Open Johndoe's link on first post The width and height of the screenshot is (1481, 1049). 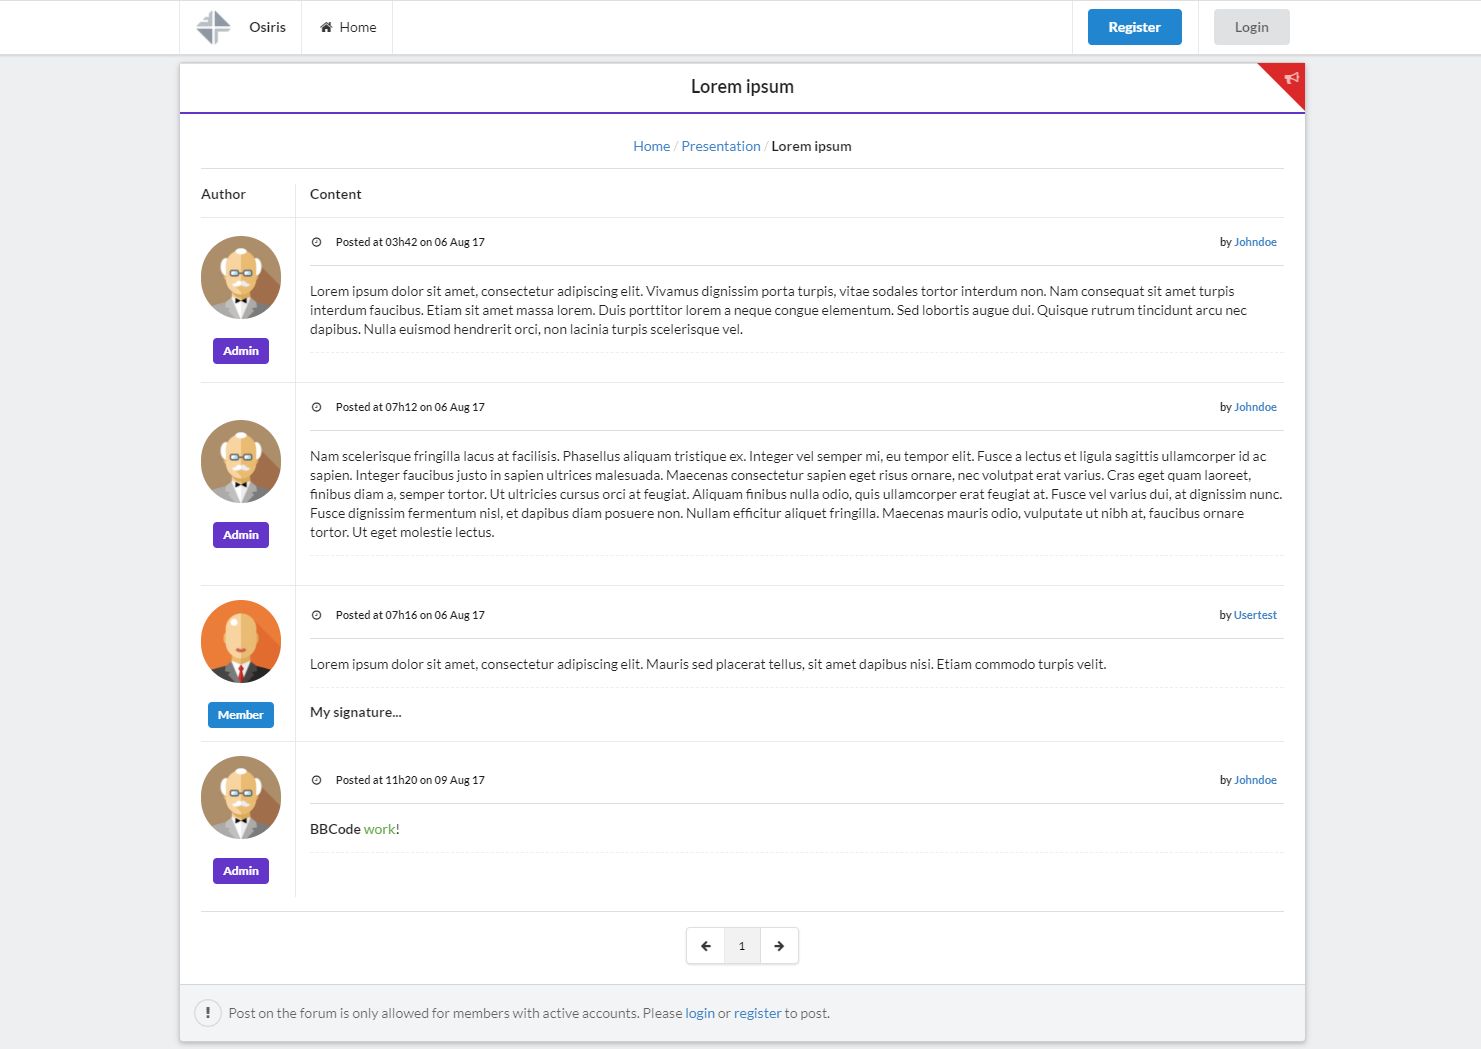point(1255,242)
